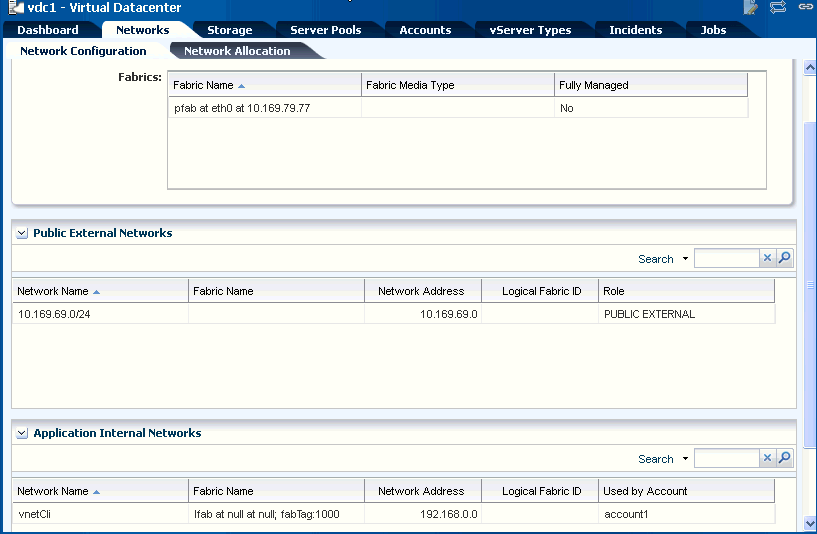Click 'lfab at null at null; fabTag:1000' cell
Viewport: 817px width, 534px height.
[x=276, y=514]
